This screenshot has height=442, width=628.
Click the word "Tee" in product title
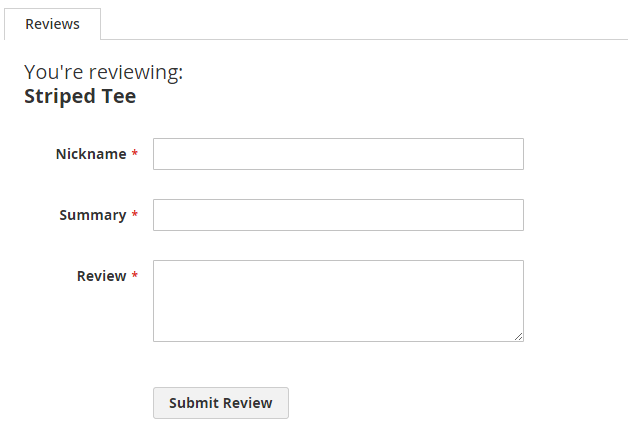tap(119, 97)
